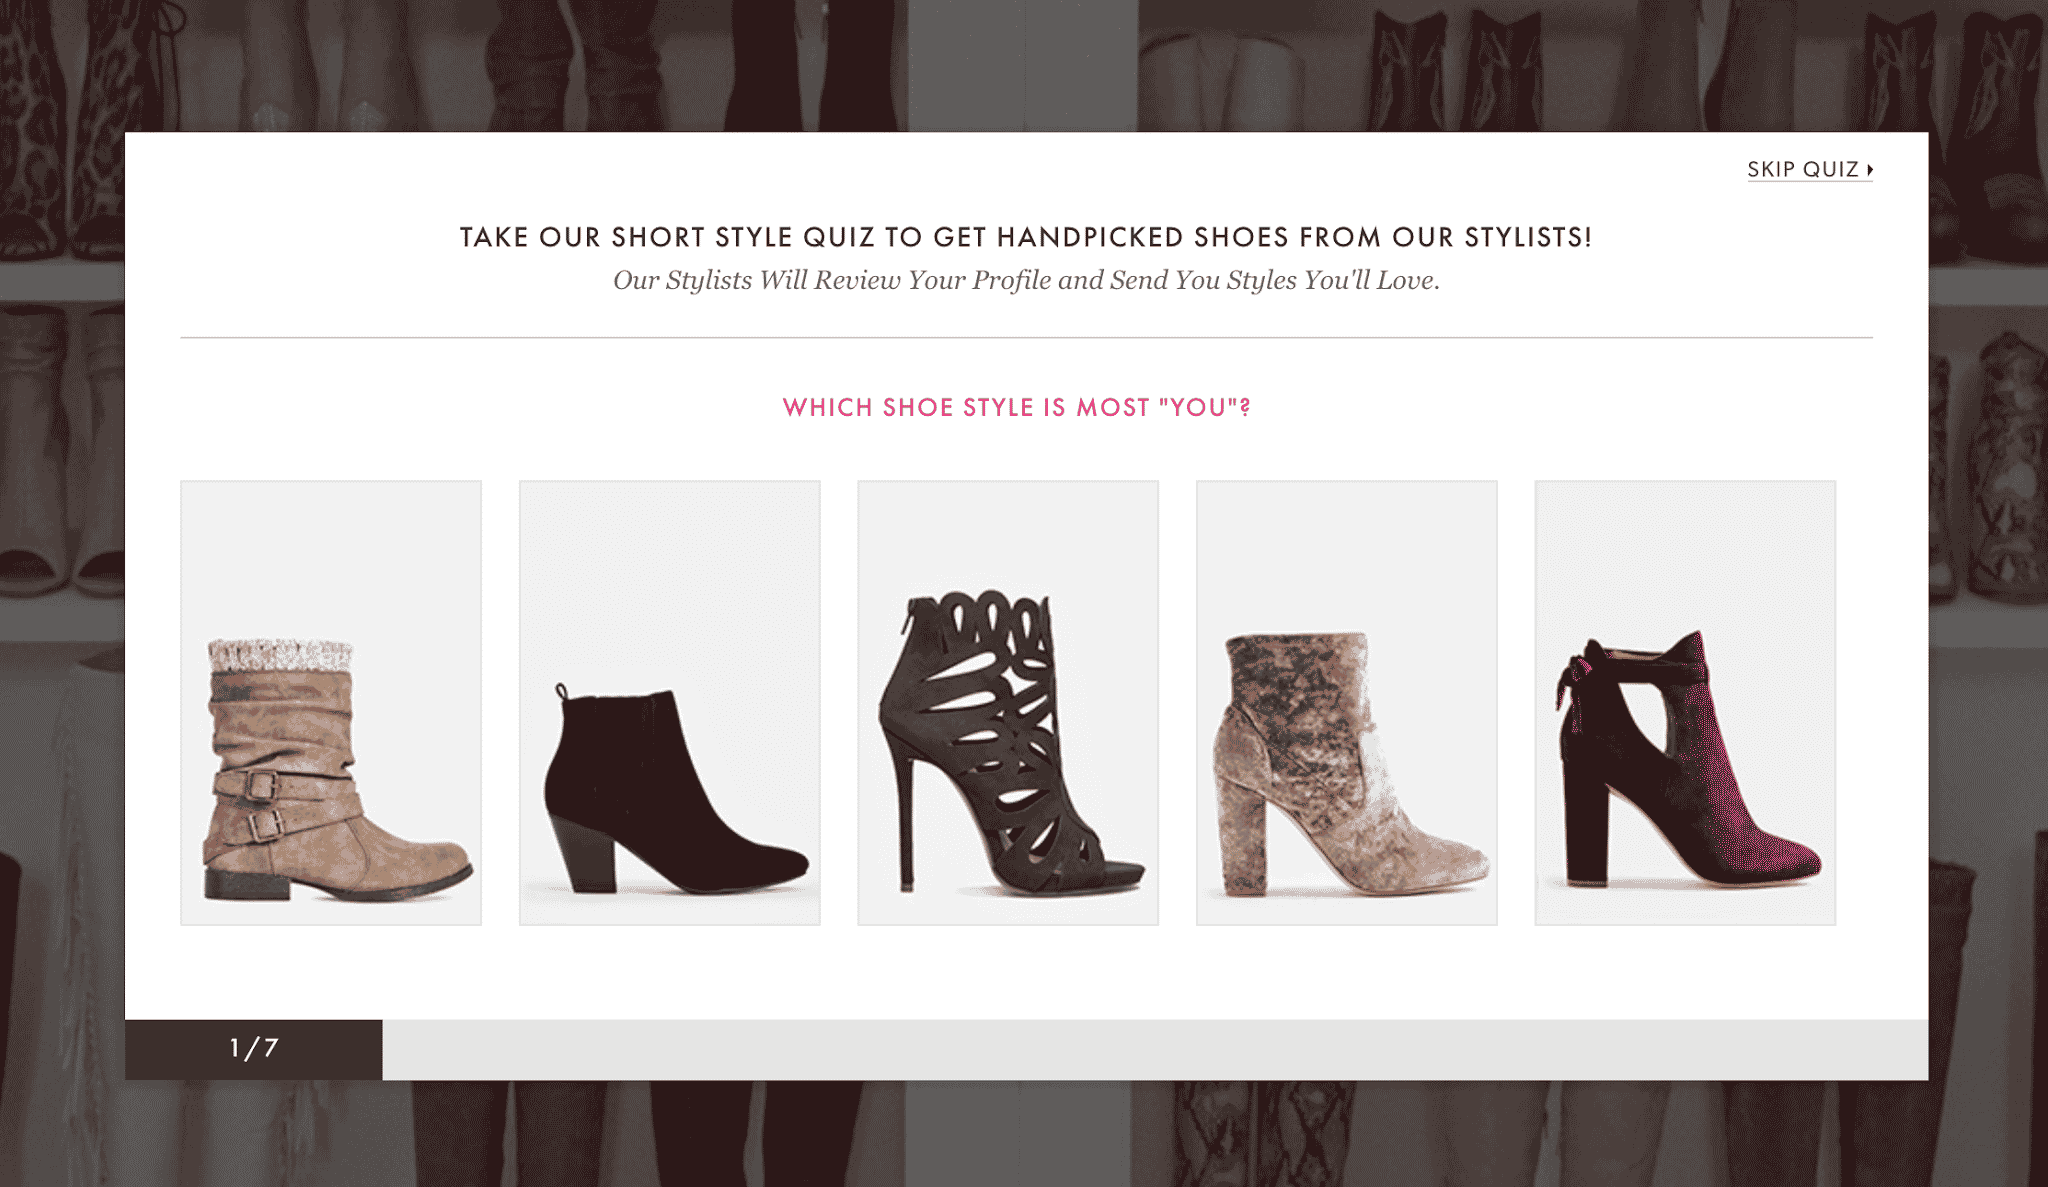Click the pull tab on the black bootie
This screenshot has height=1187, width=2048.
[x=562, y=692]
